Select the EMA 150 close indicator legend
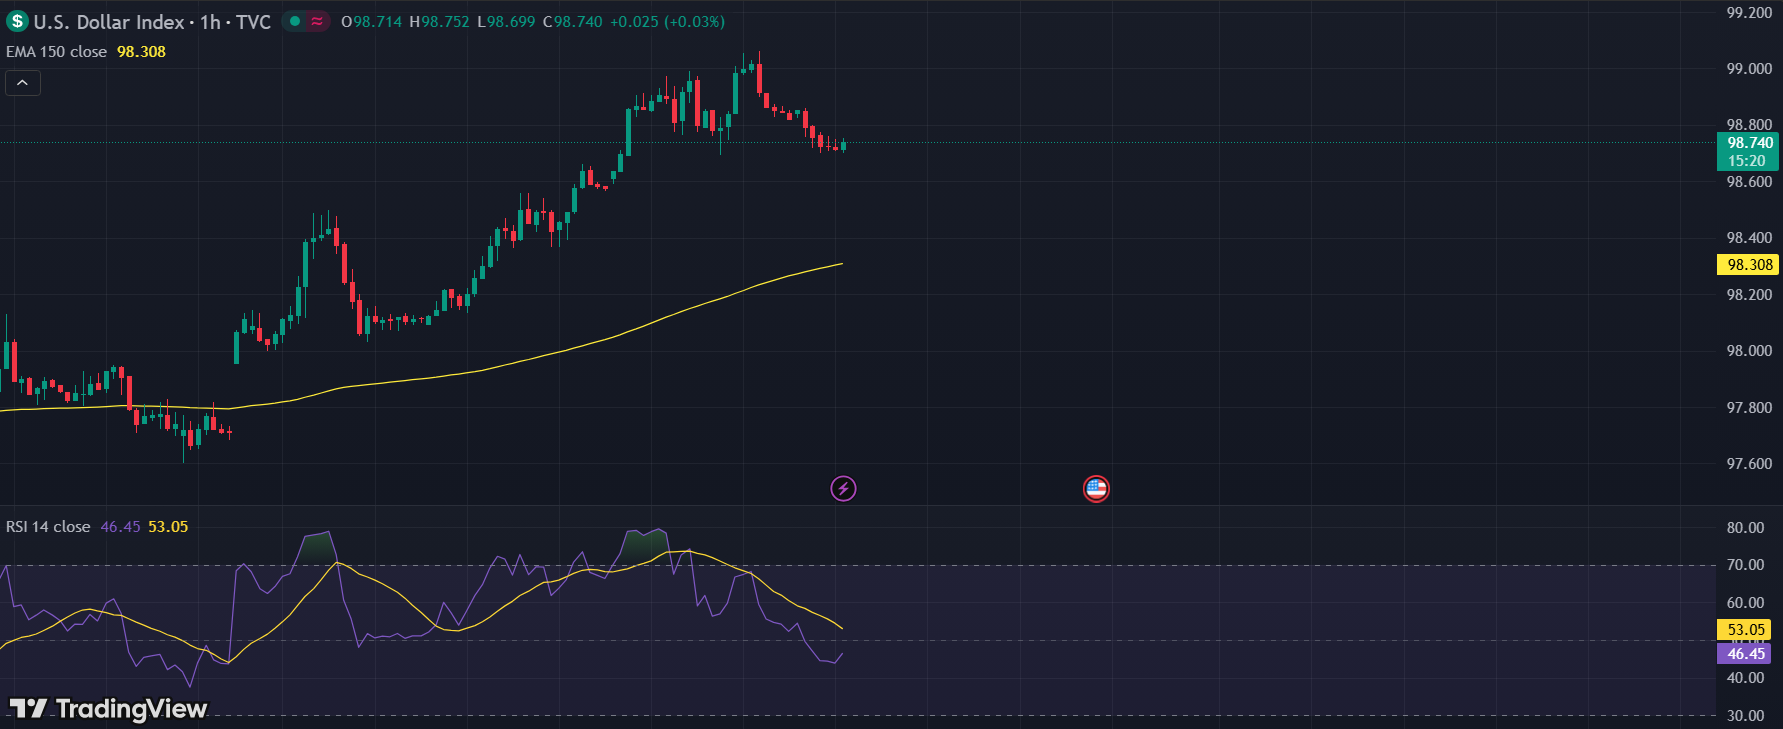Screen dimensions: 1783x729 click(x=56, y=52)
